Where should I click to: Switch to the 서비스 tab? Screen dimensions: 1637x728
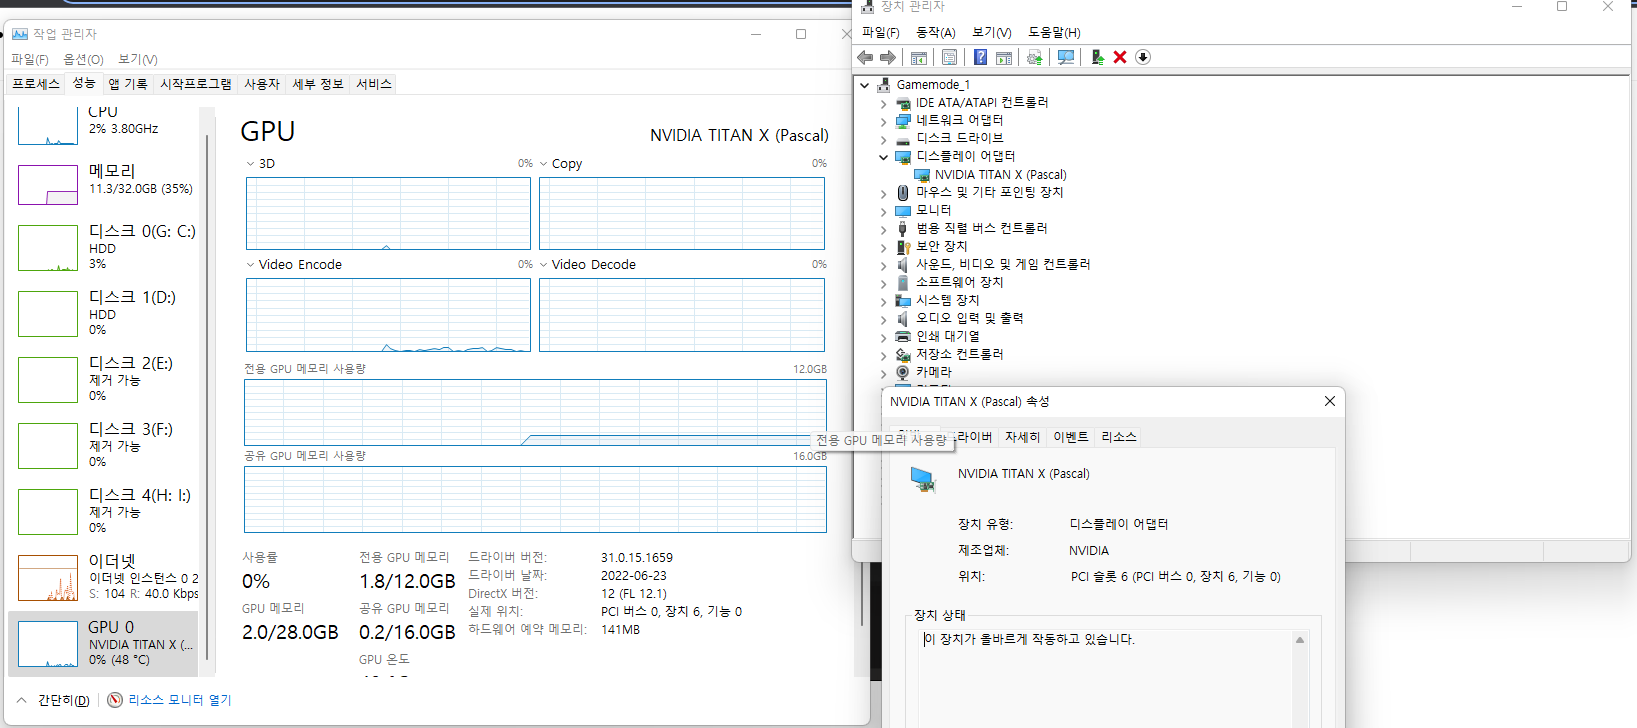point(374,84)
